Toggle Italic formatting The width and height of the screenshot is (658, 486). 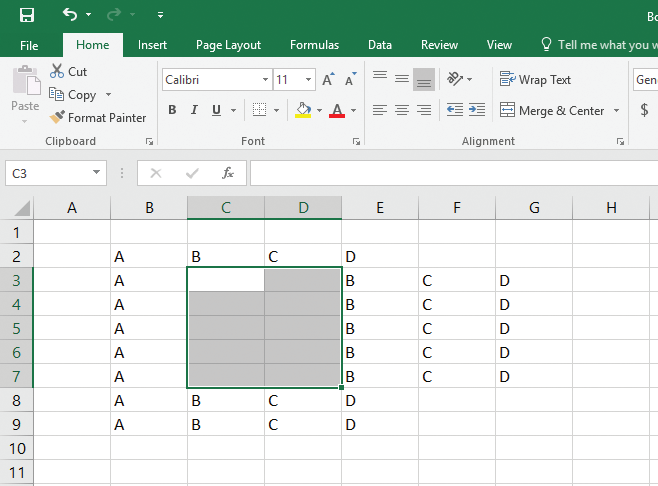[194, 110]
